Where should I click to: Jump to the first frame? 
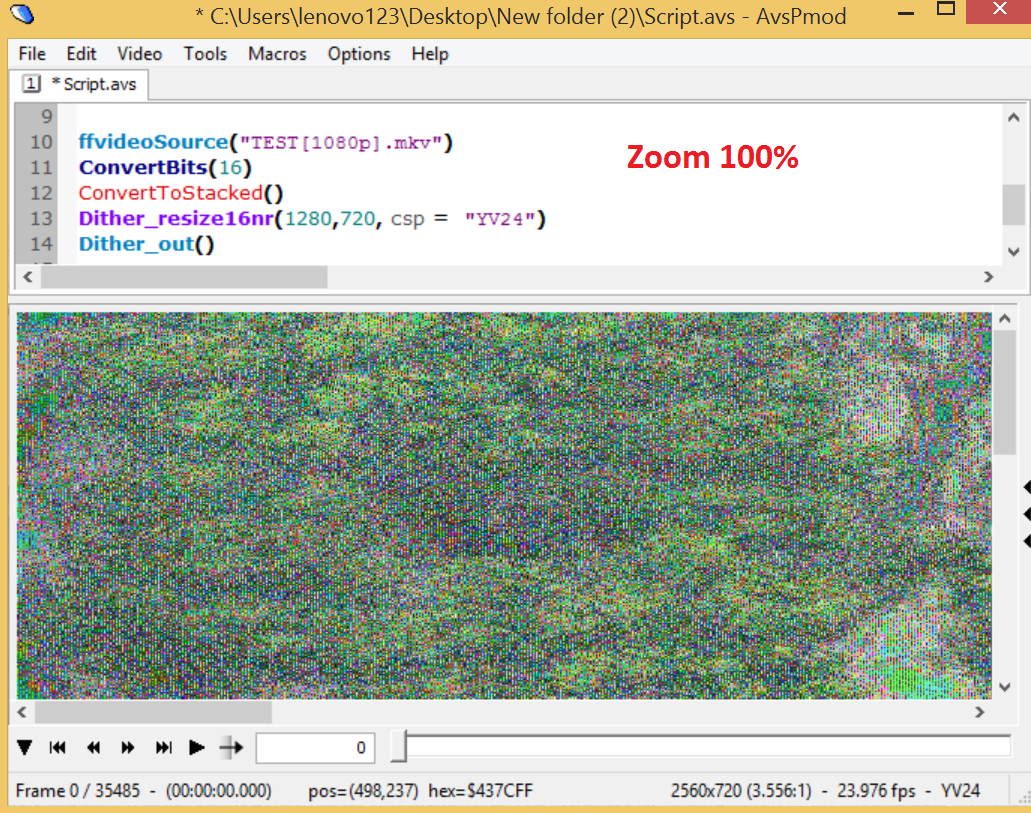click(58, 747)
